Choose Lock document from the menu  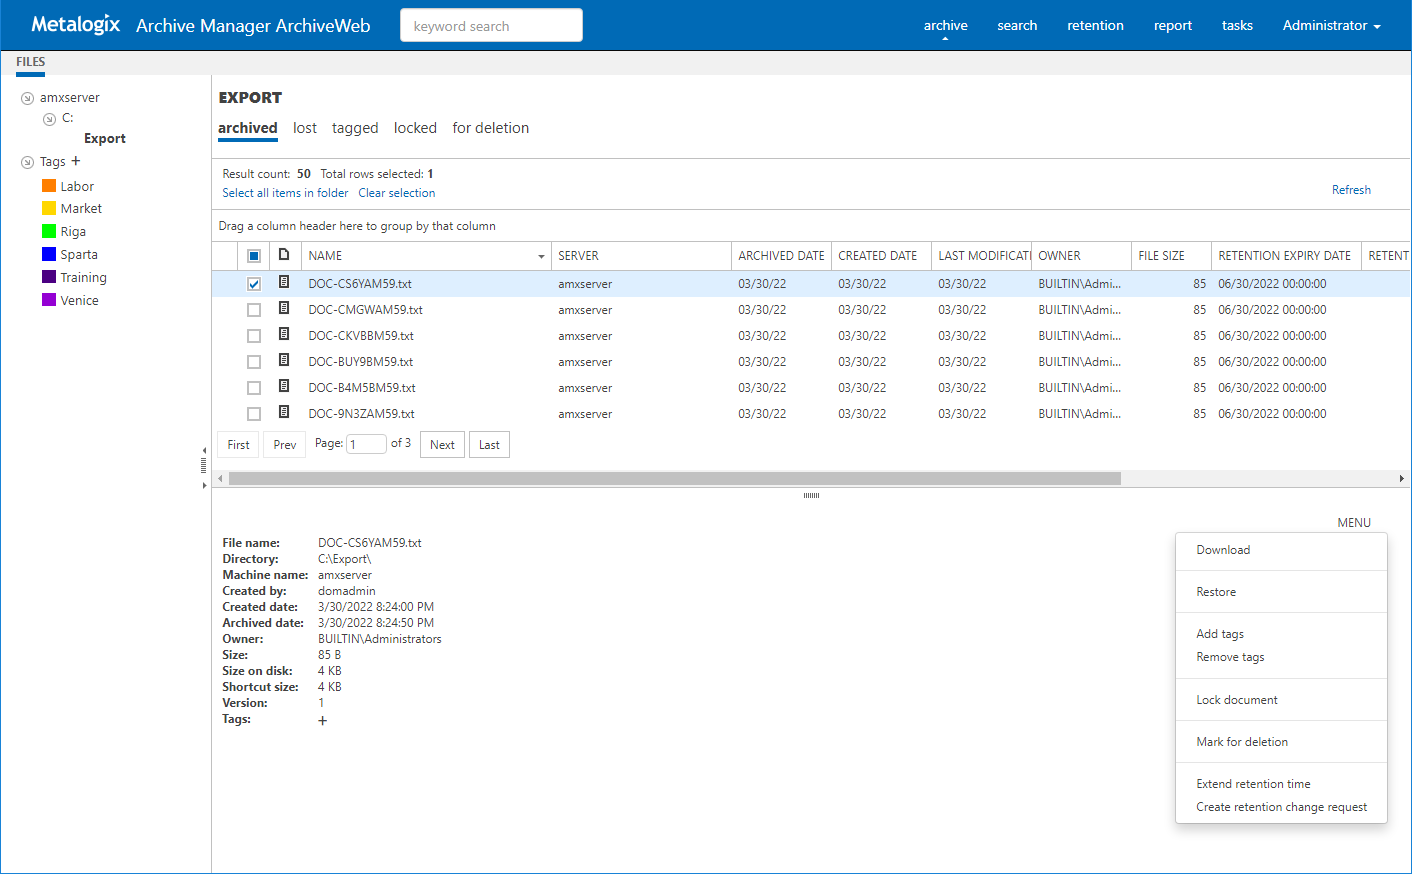click(x=1237, y=700)
